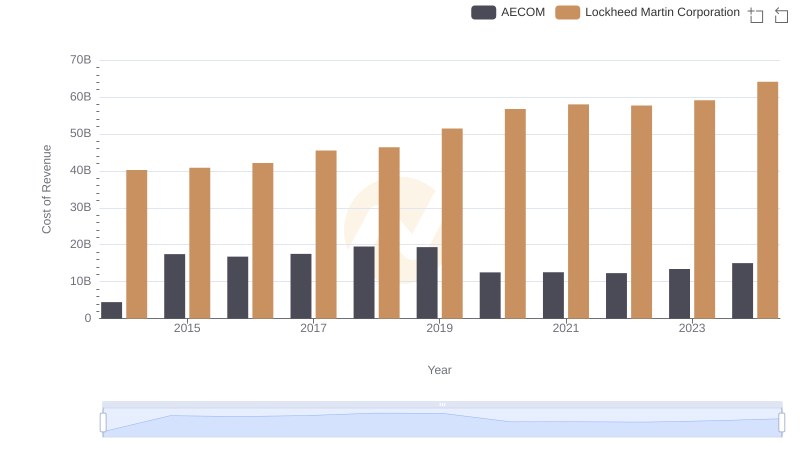
Task: Click the Lockheed Martin bar for 2017
Action: click(326, 235)
